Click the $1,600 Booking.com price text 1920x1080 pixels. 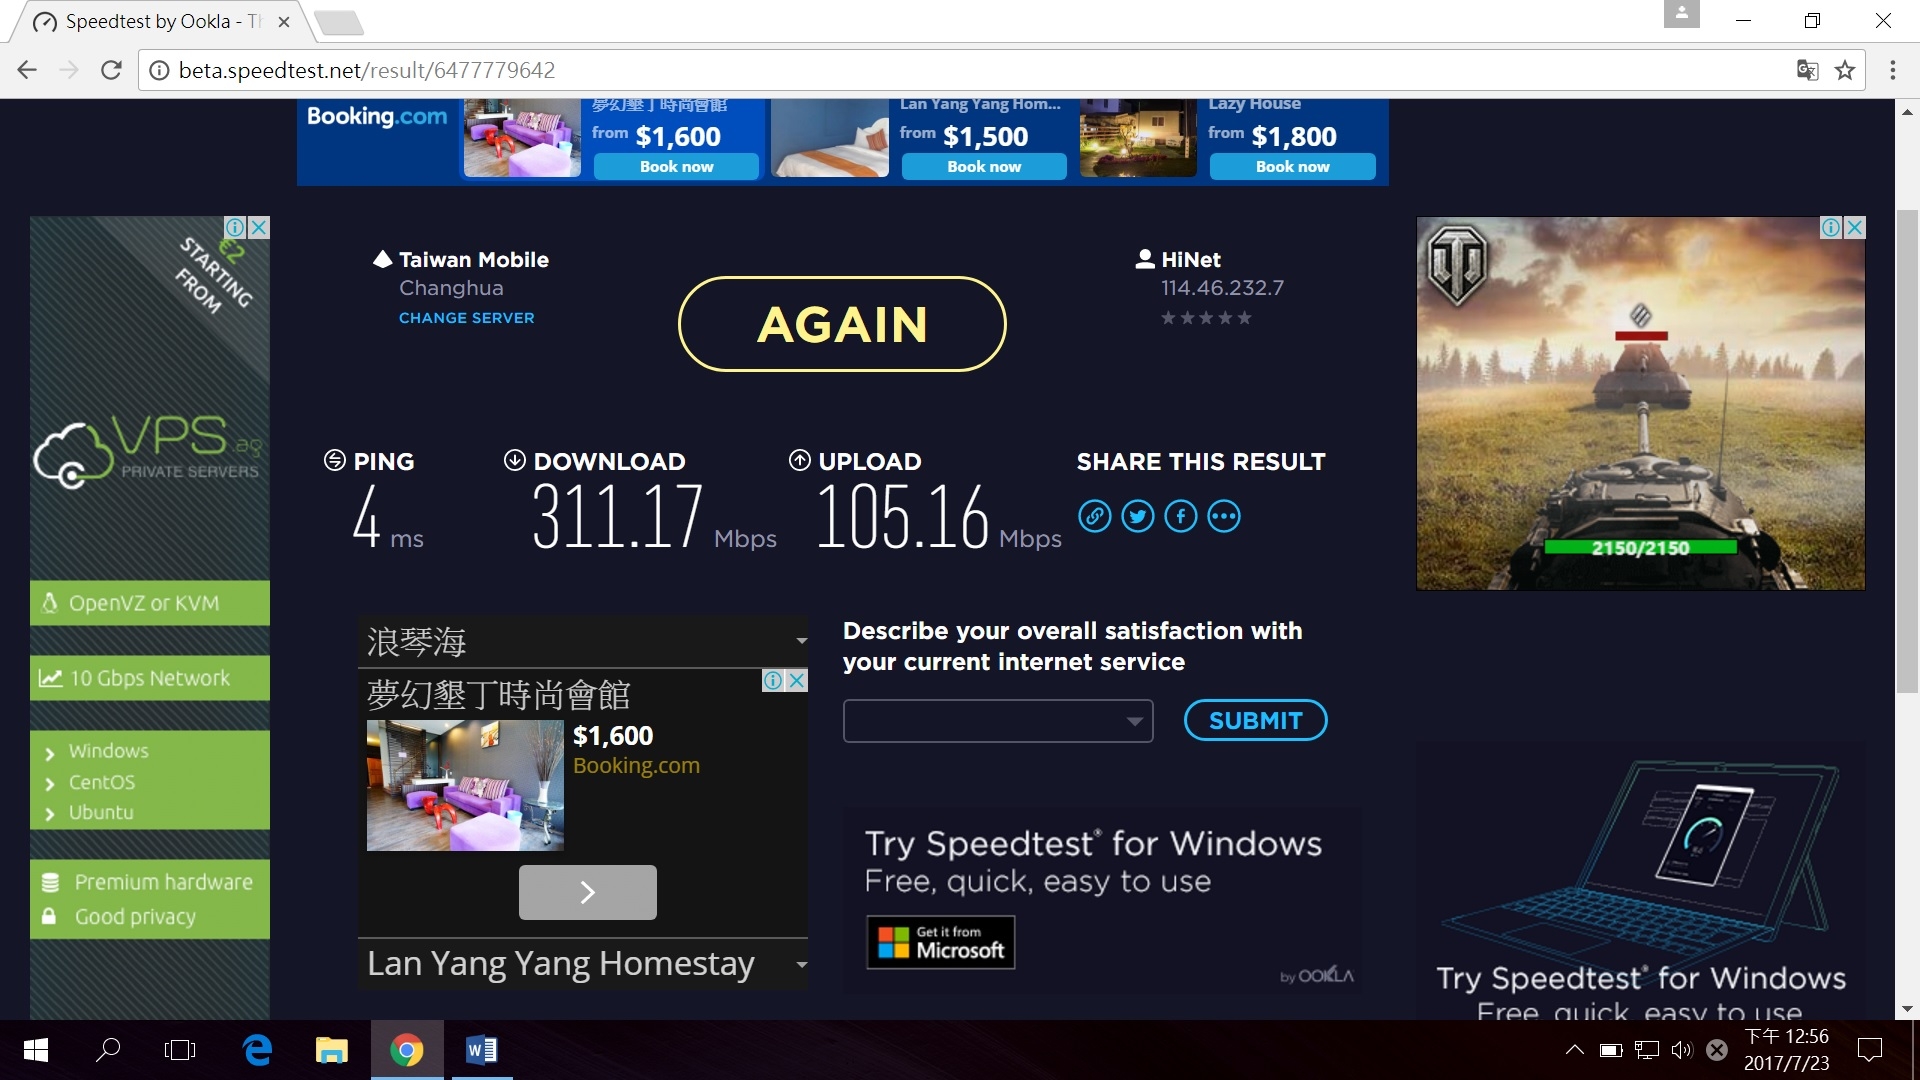click(x=613, y=736)
